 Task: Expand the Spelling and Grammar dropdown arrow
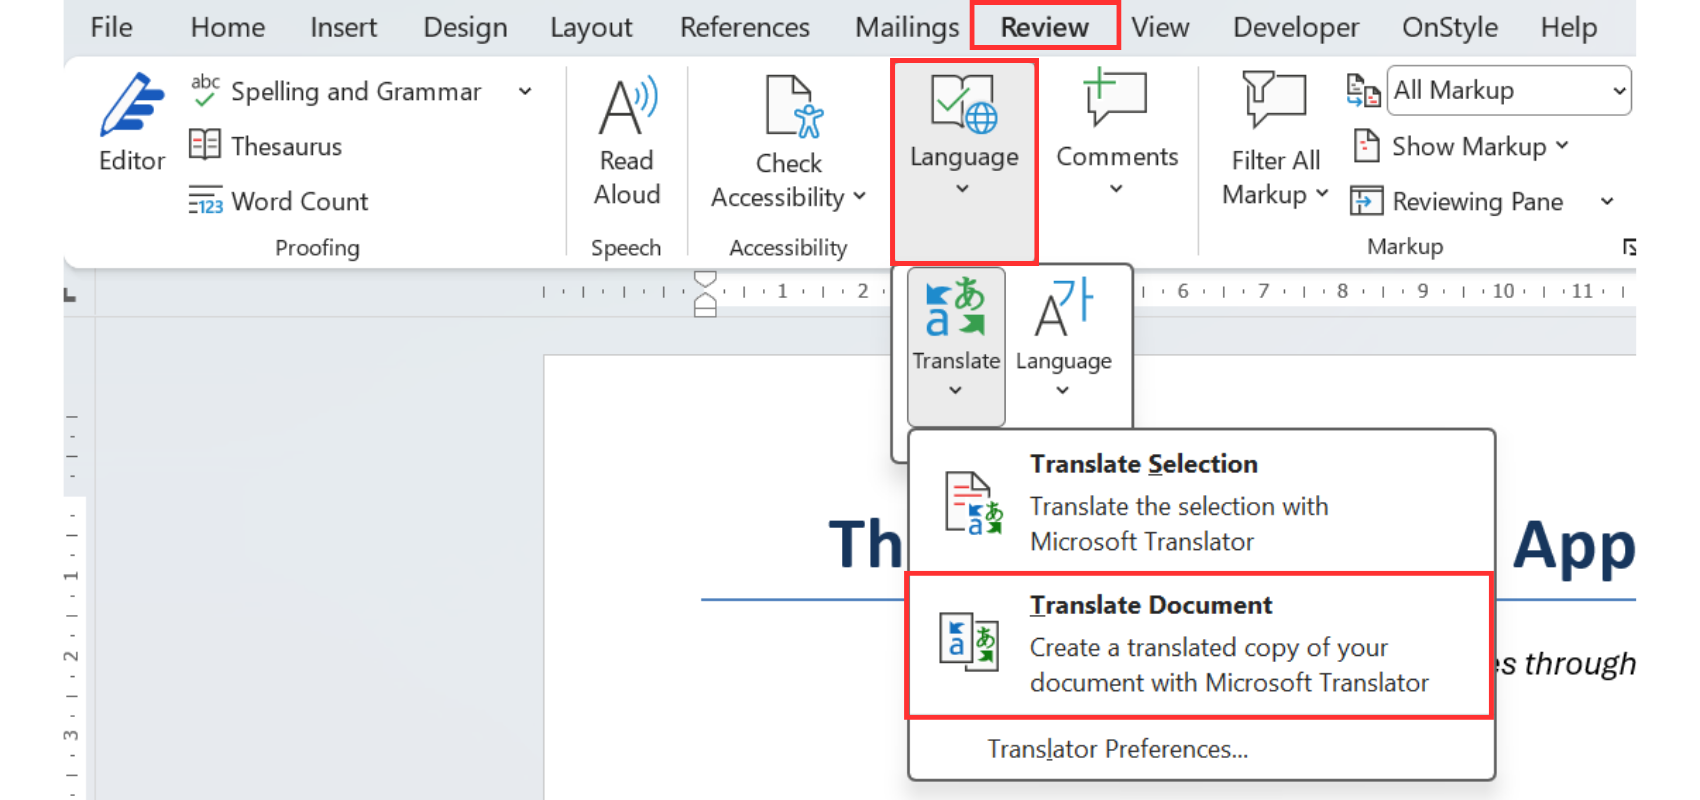525,92
